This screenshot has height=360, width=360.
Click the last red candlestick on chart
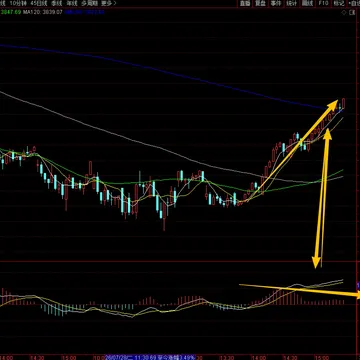[343, 103]
